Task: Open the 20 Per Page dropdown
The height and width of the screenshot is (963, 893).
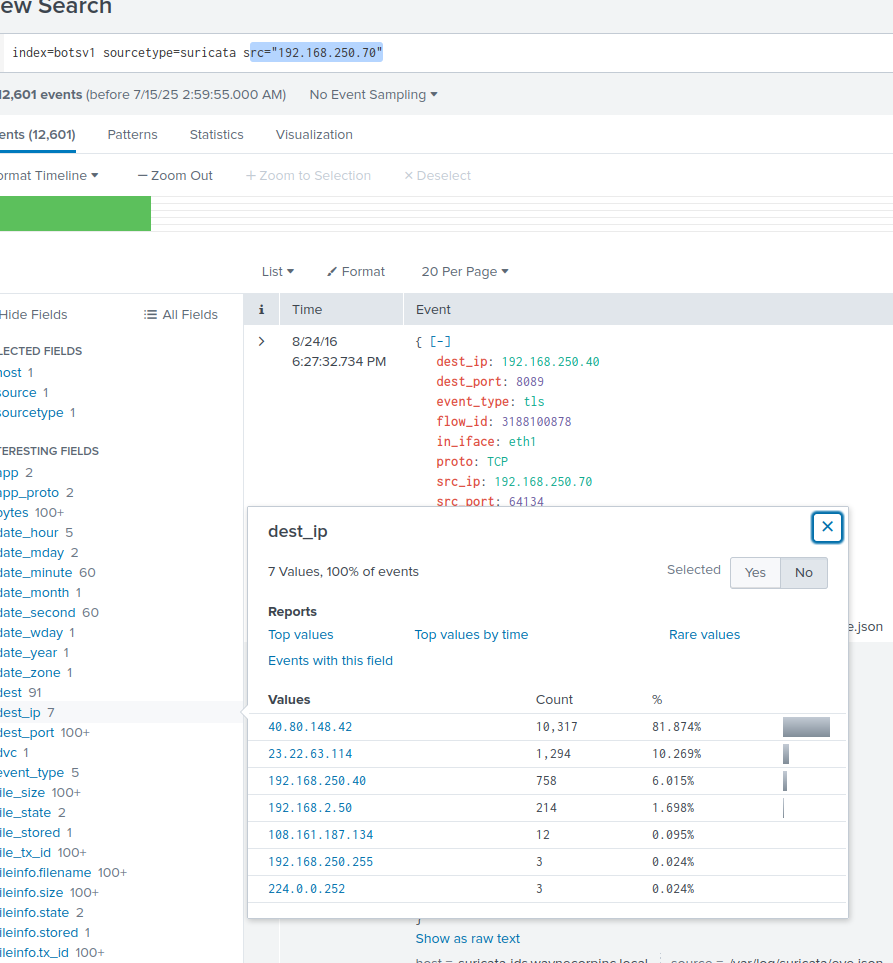Action: [x=465, y=271]
